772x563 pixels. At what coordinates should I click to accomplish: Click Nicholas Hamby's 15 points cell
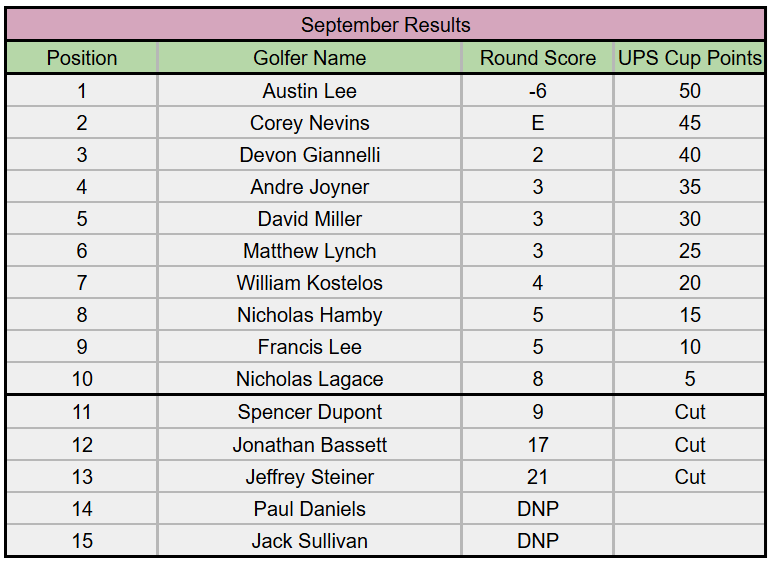[x=689, y=315]
